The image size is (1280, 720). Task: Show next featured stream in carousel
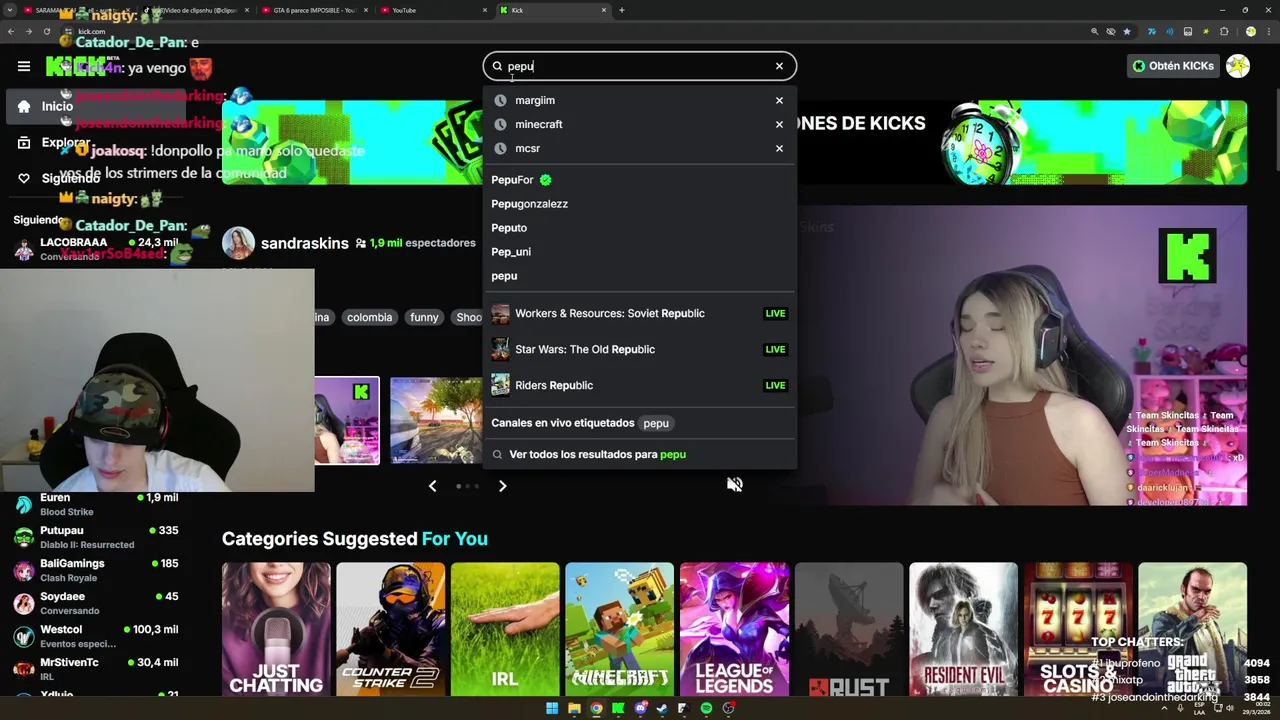tap(502, 486)
